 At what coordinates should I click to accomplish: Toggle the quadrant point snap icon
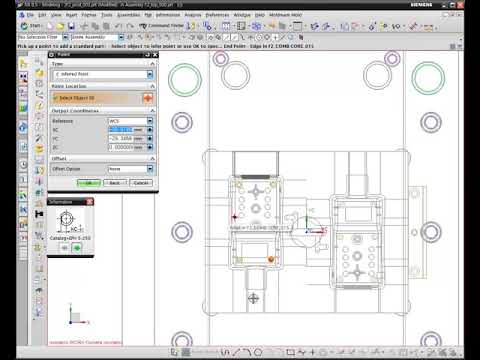[267, 37]
